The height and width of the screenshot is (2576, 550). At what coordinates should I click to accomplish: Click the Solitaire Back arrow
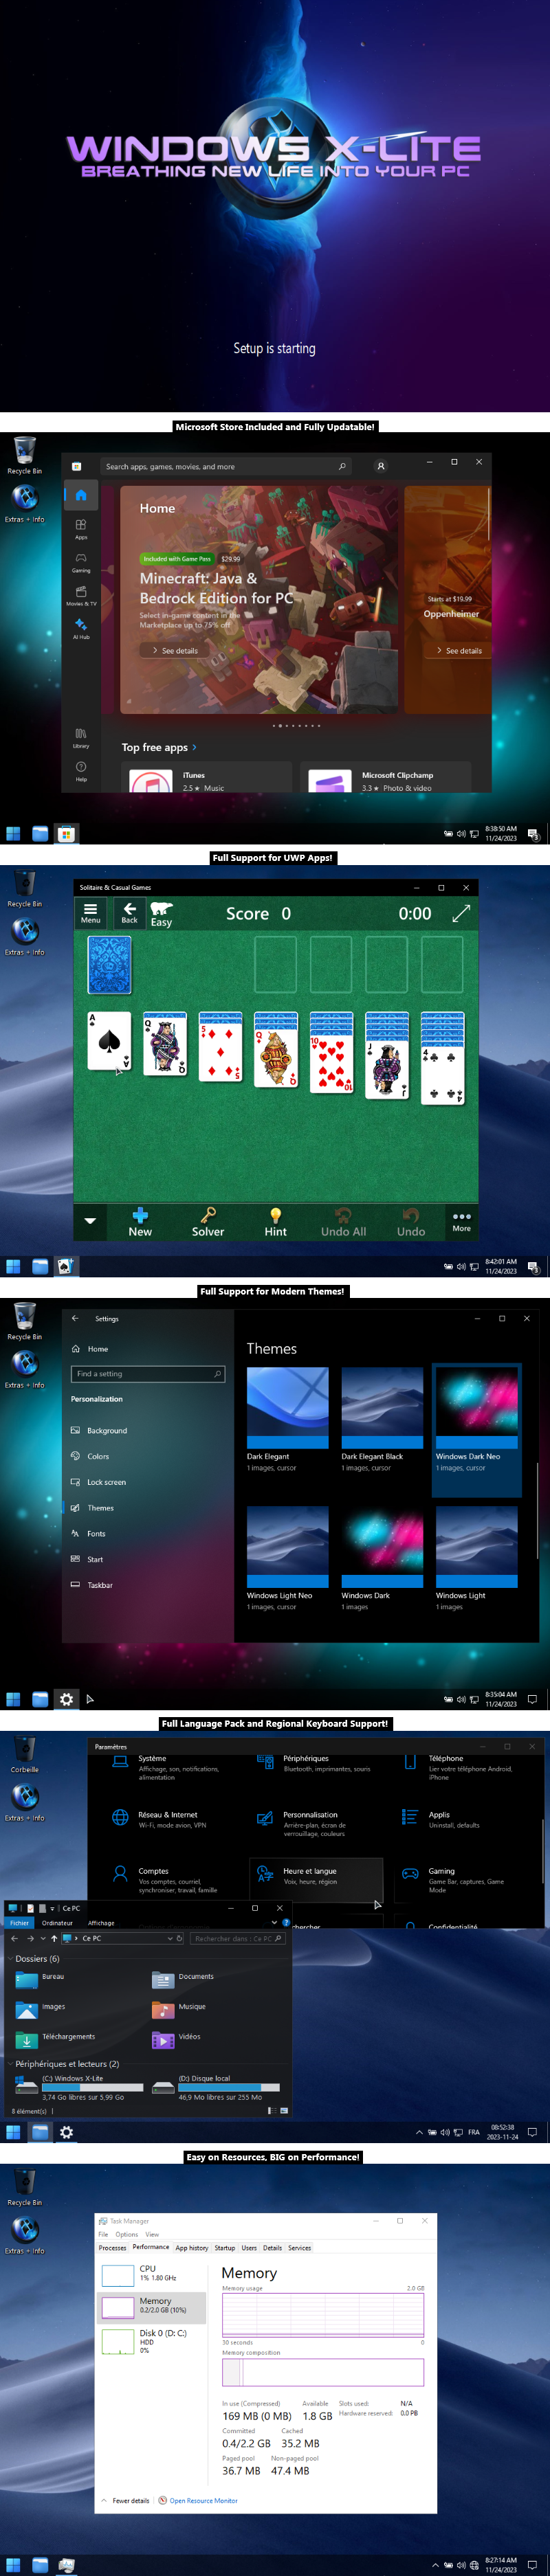click(x=129, y=913)
